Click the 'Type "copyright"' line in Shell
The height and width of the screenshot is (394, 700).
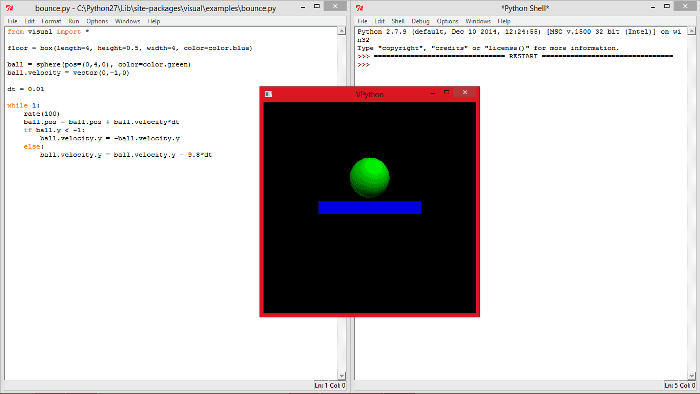(488, 48)
